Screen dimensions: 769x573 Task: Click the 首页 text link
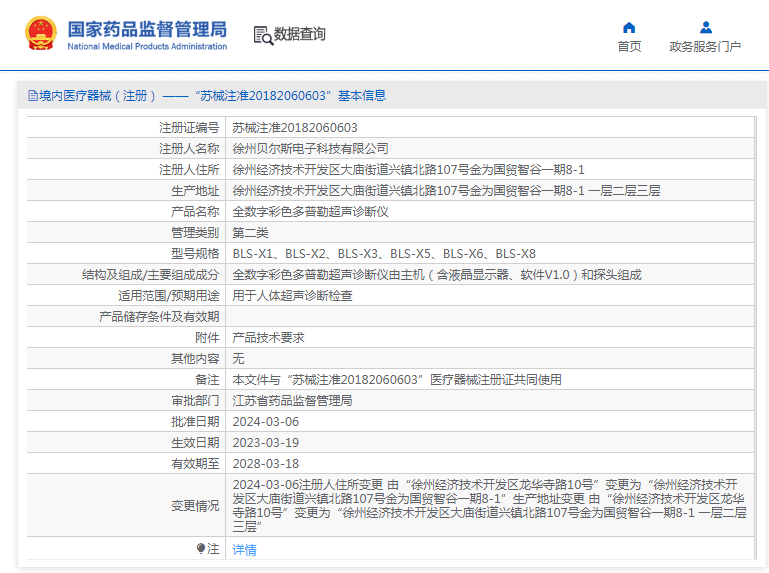629,47
